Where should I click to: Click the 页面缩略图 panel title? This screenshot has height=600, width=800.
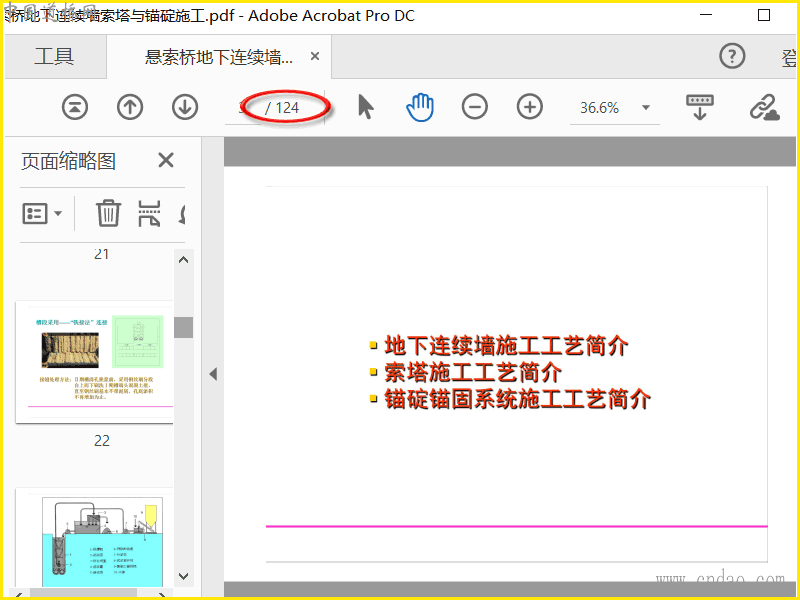coord(68,161)
